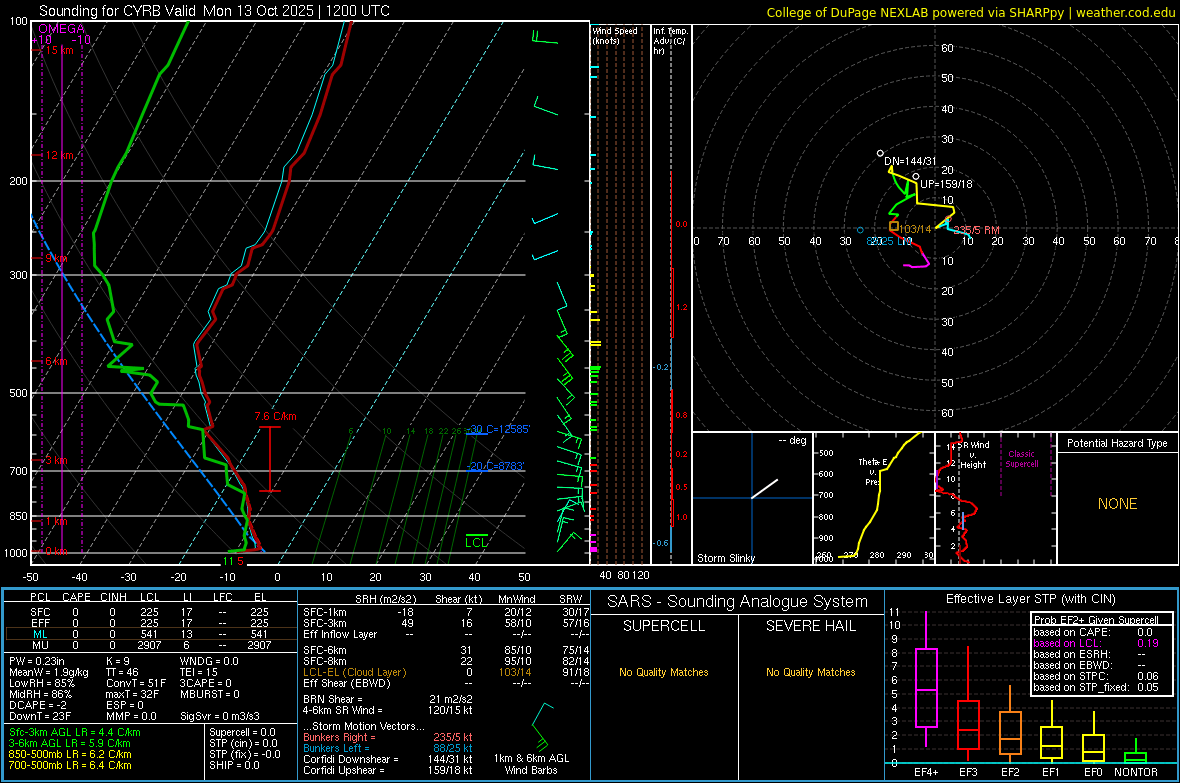The image size is (1180, 783).
Task: Click the Classic Supercell label
Action: tap(1022, 459)
